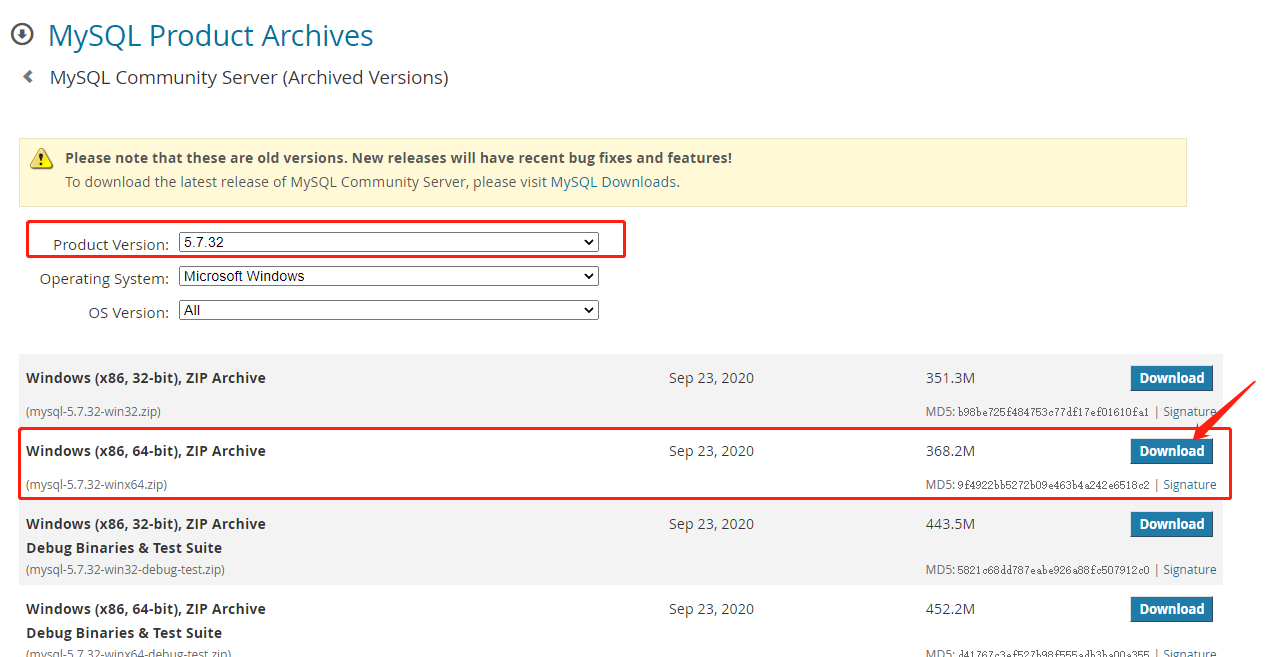
Task: Click the Product Version label
Action: pyautogui.click(x=111, y=245)
